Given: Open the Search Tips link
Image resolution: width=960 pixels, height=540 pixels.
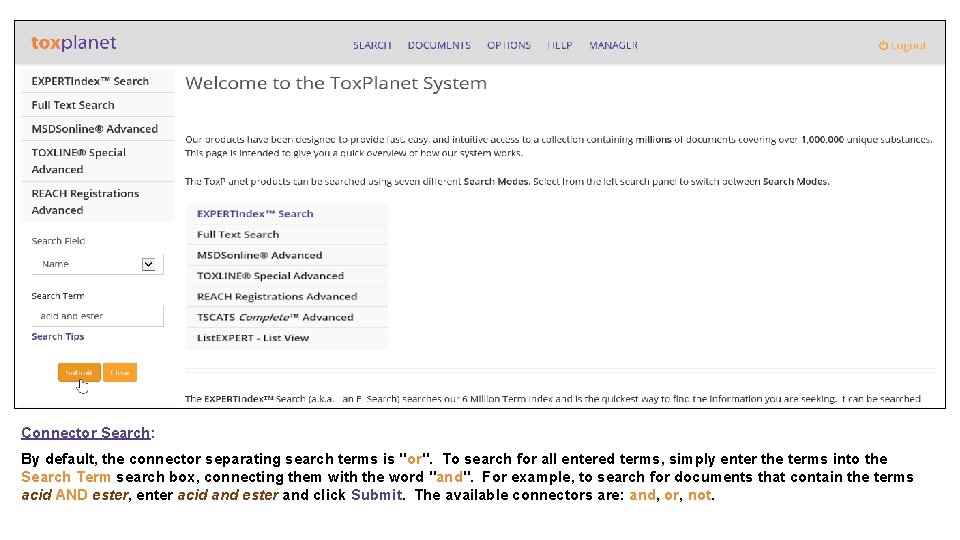Looking at the screenshot, I should (58, 337).
